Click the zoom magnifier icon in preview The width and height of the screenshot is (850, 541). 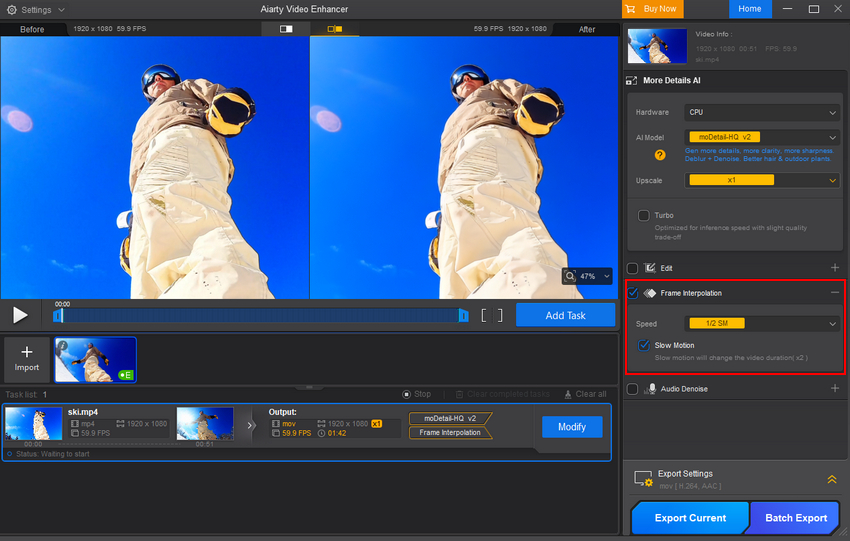pos(570,276)
